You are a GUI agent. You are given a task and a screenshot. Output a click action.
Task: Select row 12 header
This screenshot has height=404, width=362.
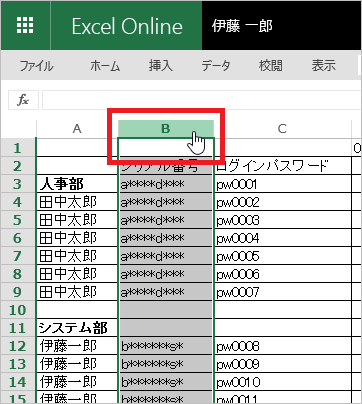(18, 346)
